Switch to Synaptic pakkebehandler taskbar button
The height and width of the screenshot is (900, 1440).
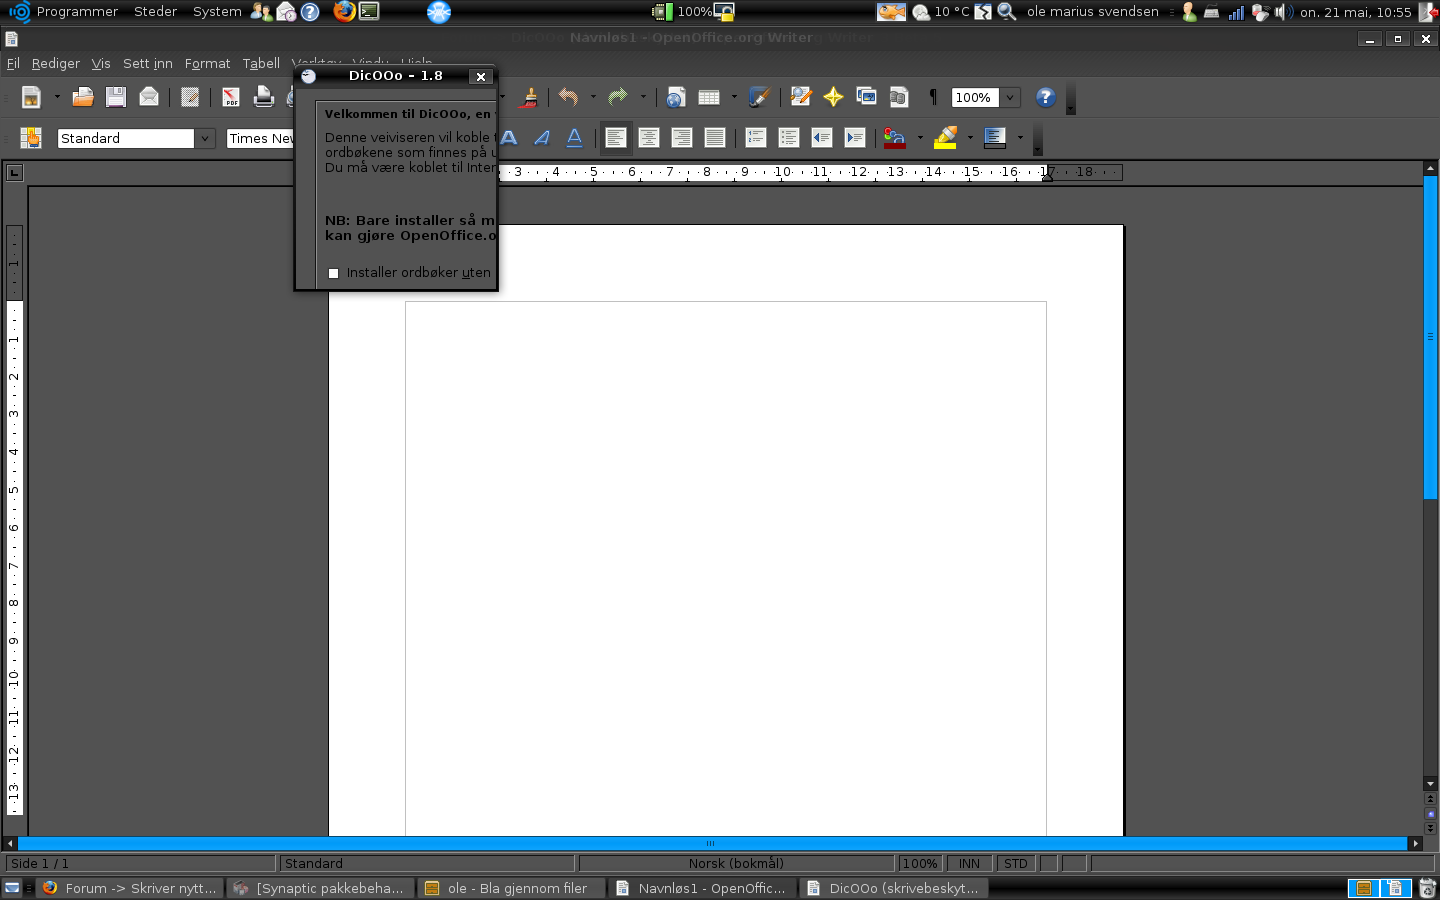pos(319,888)
